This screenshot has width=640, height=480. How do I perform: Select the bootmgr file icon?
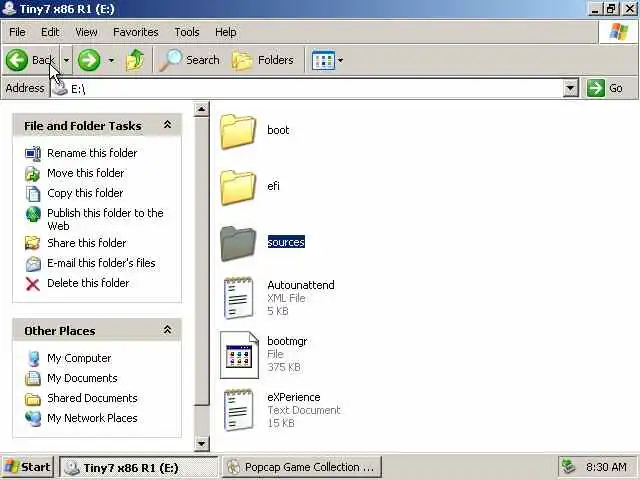239,355
